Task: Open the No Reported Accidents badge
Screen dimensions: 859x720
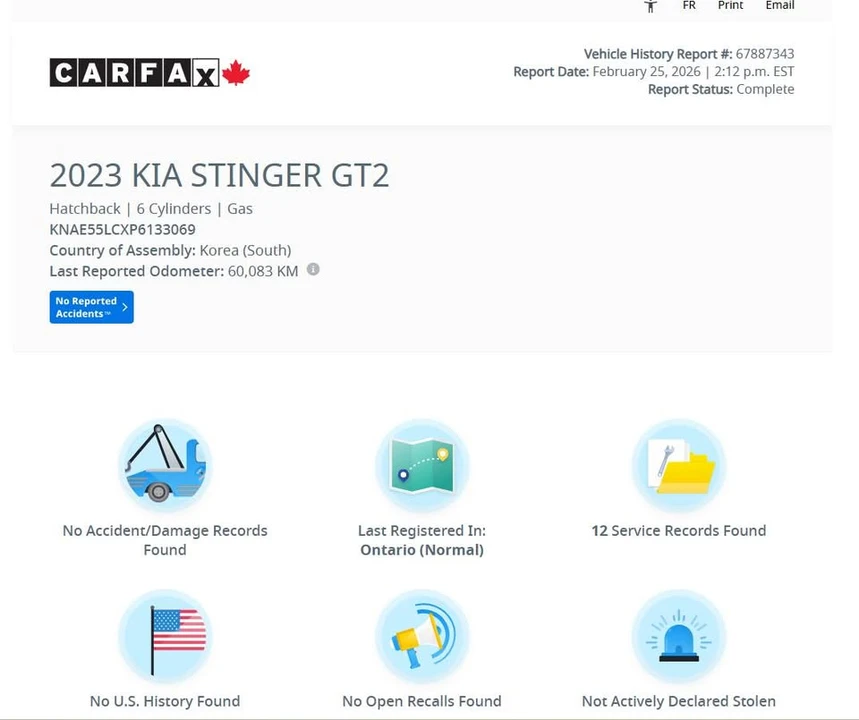Action: tap(91, 307)
